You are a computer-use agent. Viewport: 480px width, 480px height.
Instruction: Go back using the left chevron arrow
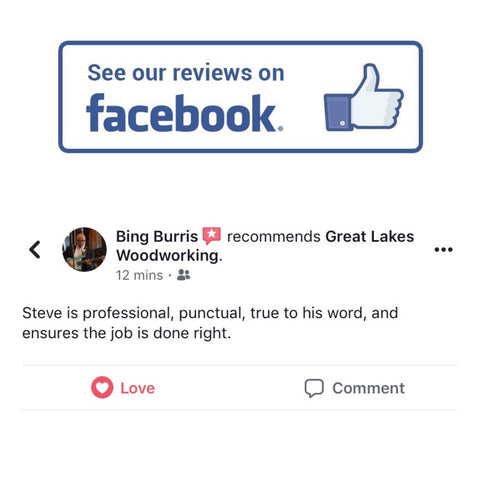click(35, 250)
